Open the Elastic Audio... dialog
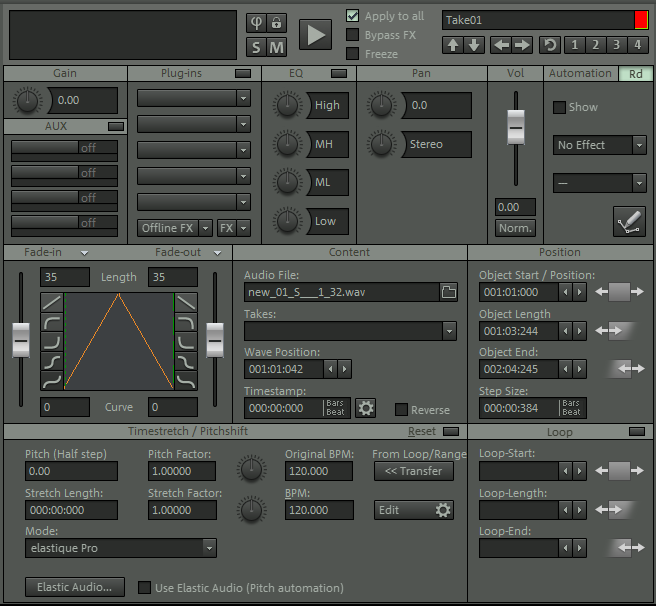 click(75, 587)
